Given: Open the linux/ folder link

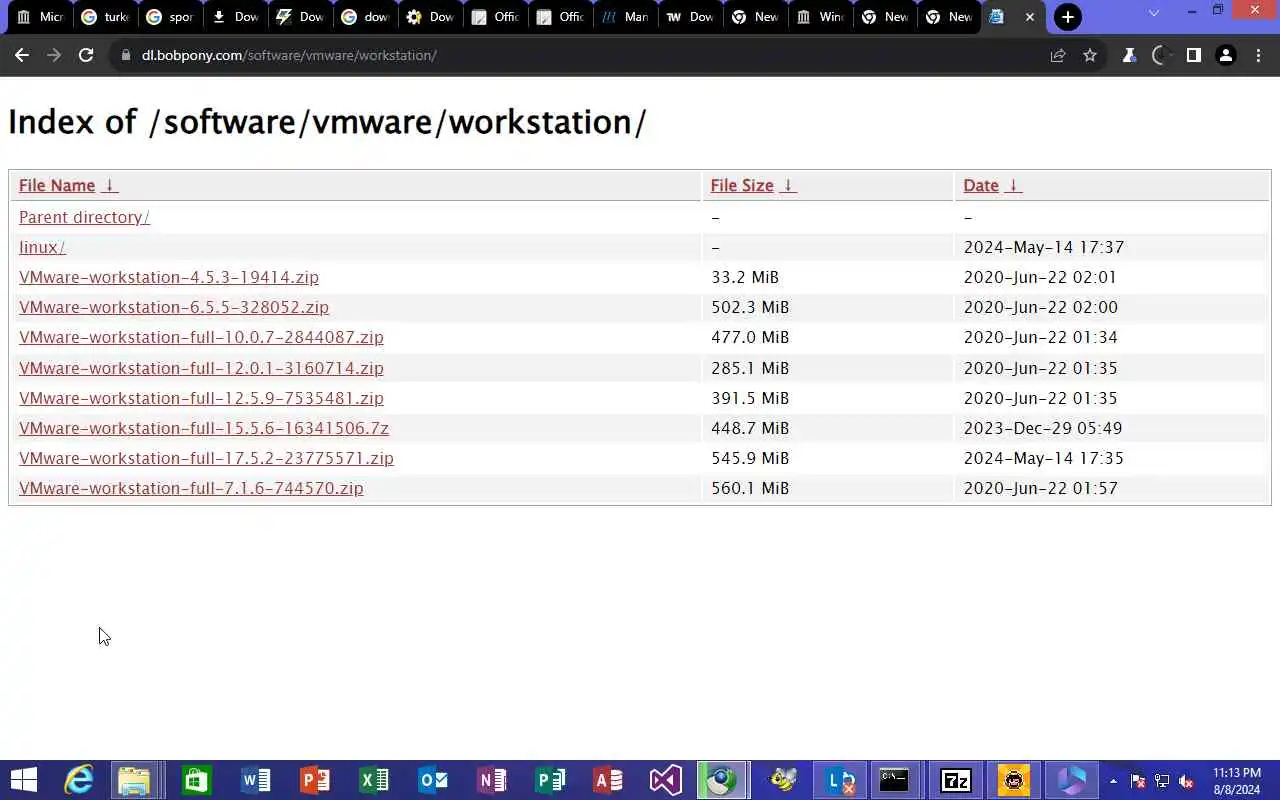Looking at the screenshot, I should (42, 247).
